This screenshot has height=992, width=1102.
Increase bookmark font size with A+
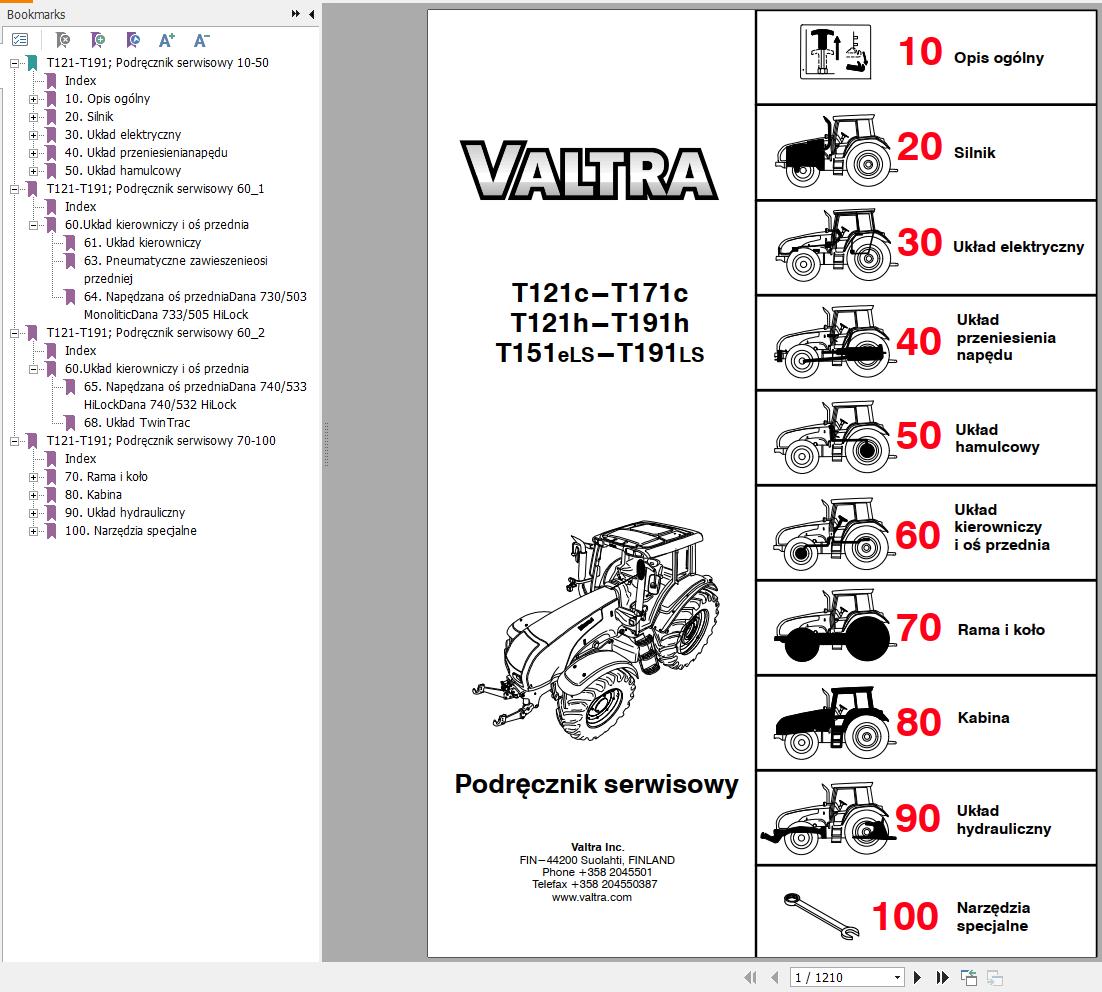(167, 40)
